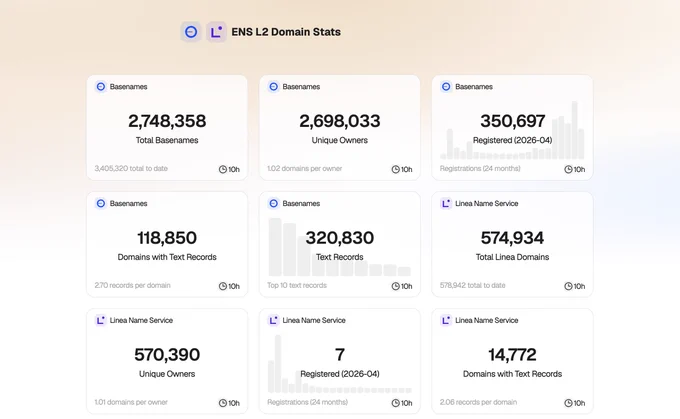680x419 pixels.
Task: Click the 'Basenames' header above 2,748,358
Action: click(128, 87)
